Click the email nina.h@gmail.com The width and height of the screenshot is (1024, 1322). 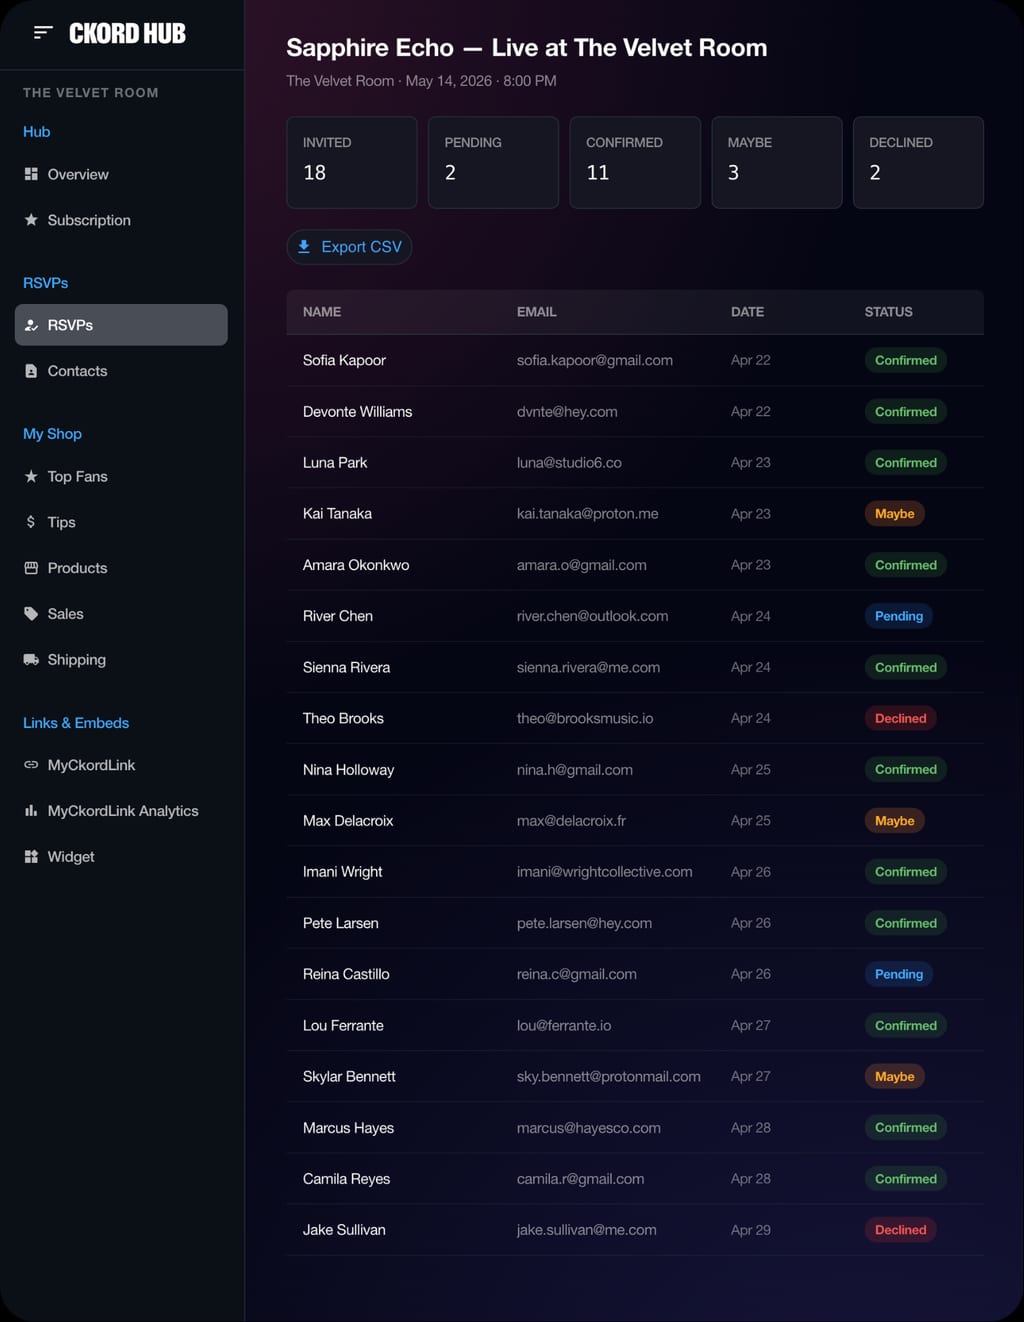(x=575, y=770)
